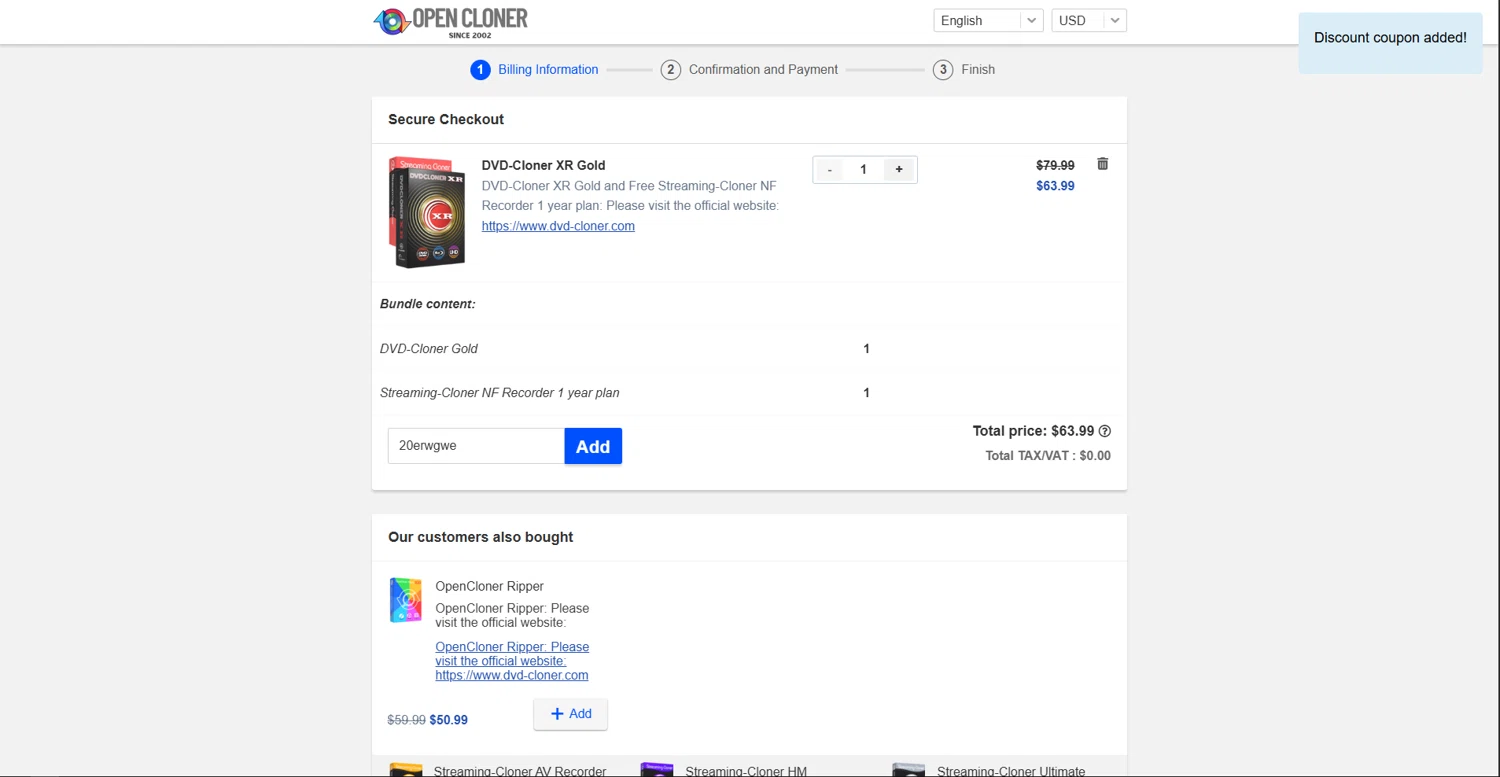Click the DVD-Cloner XR Gold title

[x=543, y=165]
